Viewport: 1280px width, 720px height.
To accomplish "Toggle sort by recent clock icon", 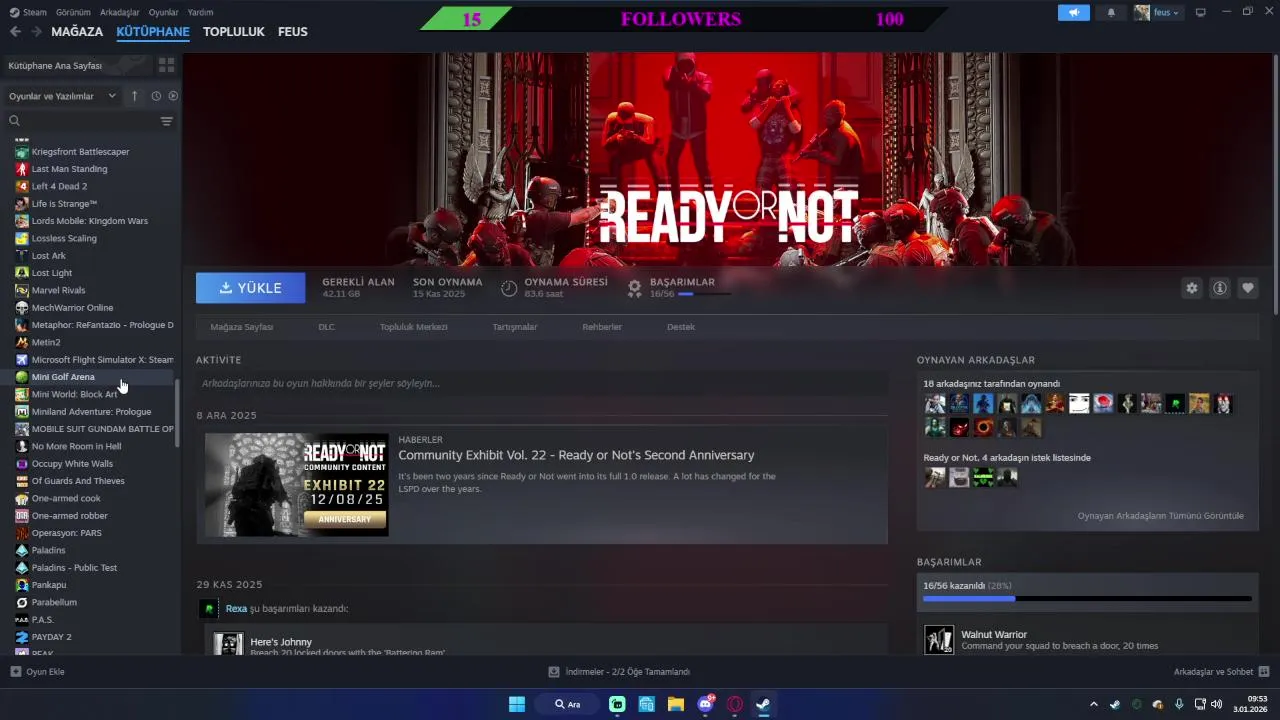I will coord(156,96).
